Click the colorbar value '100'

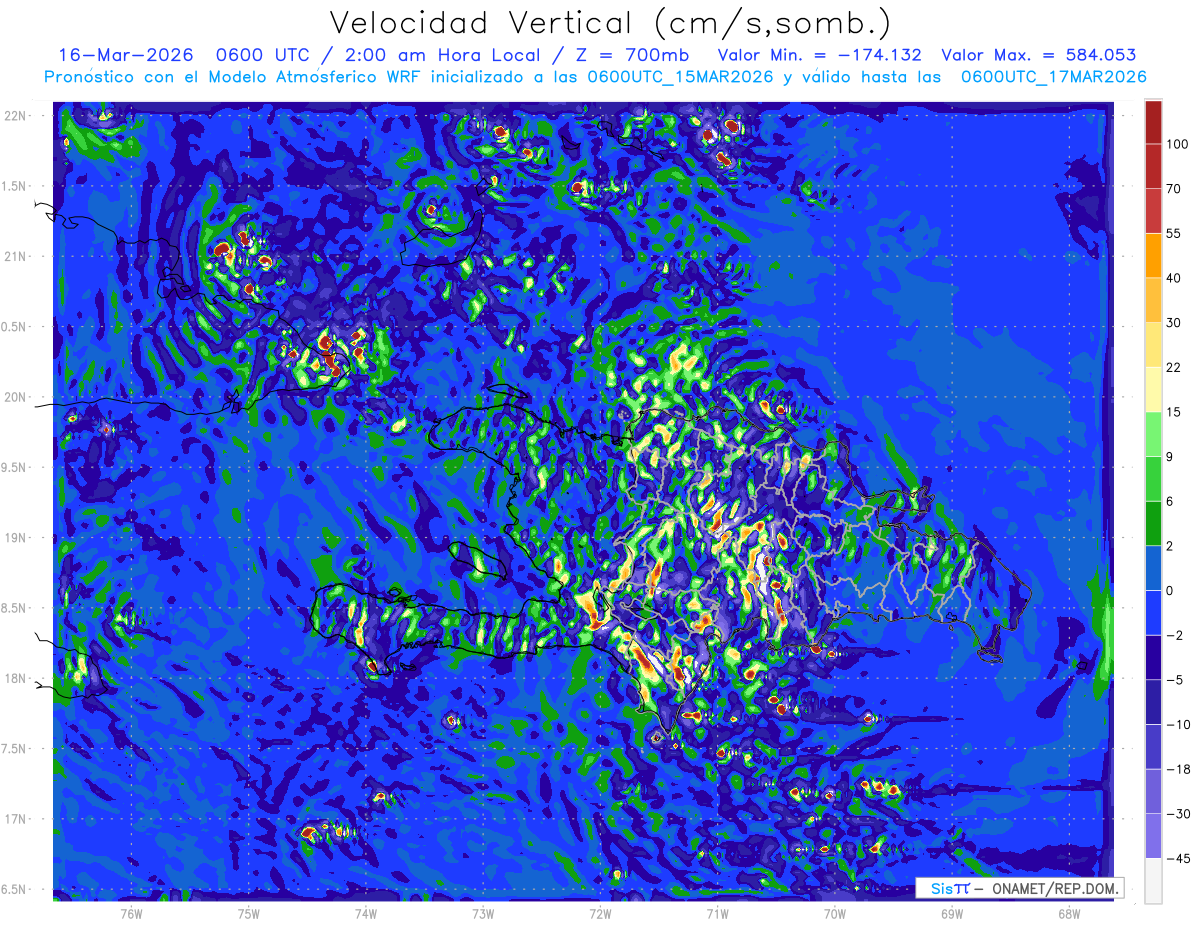point(1177,144)
